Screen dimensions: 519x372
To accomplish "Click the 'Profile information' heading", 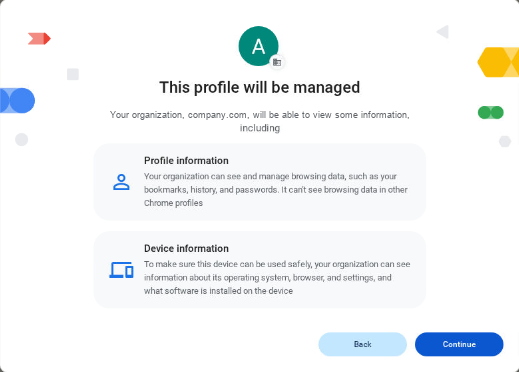I will (186, 161).
